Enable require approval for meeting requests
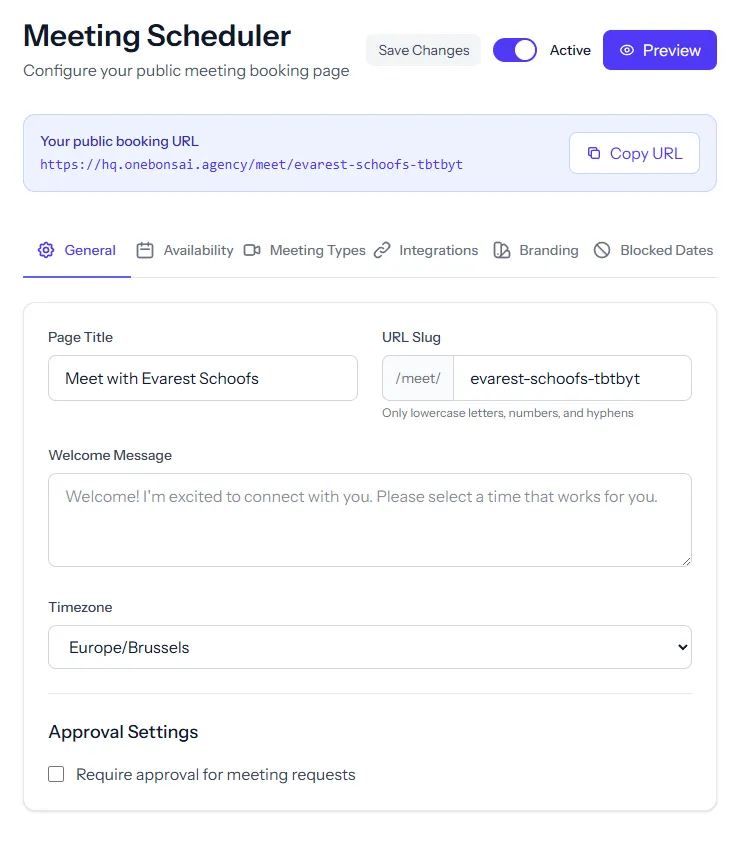The width and height of the screenshot is (739, 841). click(56, 774)
